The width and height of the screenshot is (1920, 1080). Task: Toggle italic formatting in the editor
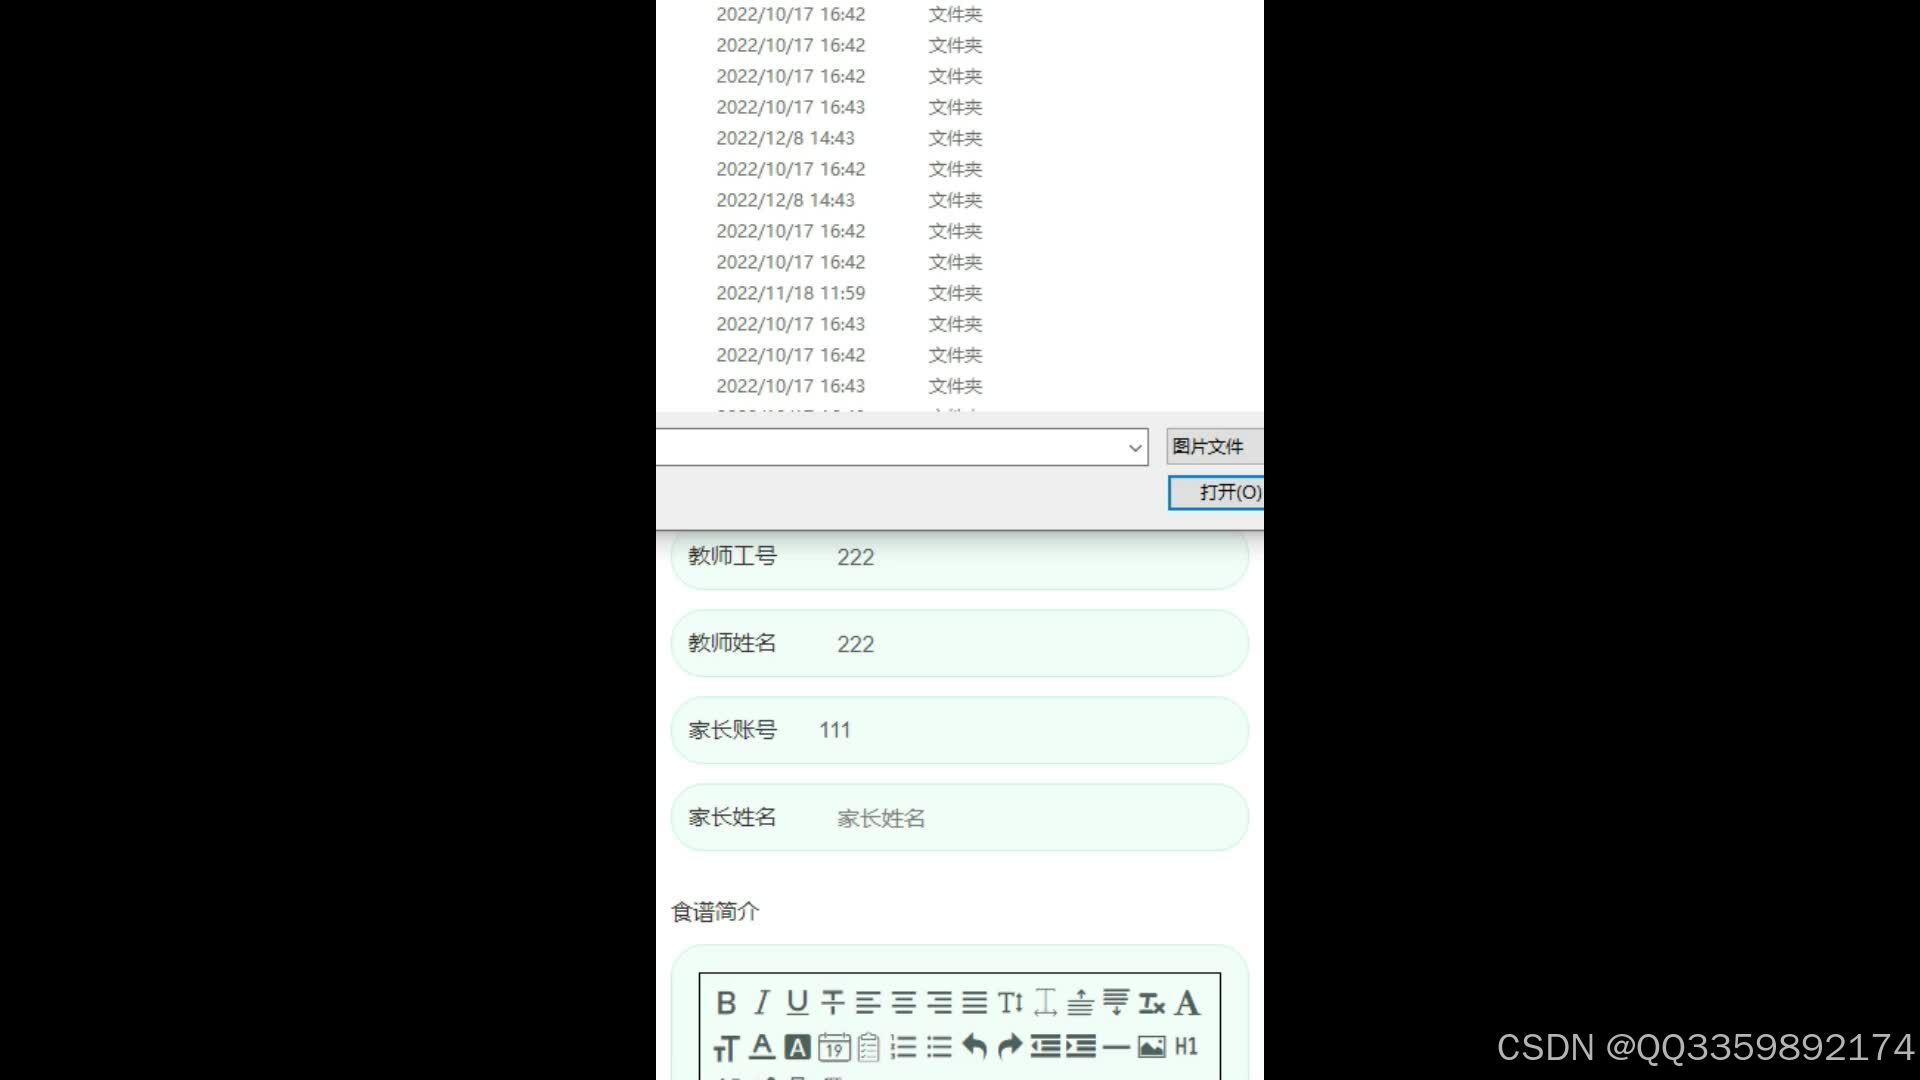tap(762, 1003)
